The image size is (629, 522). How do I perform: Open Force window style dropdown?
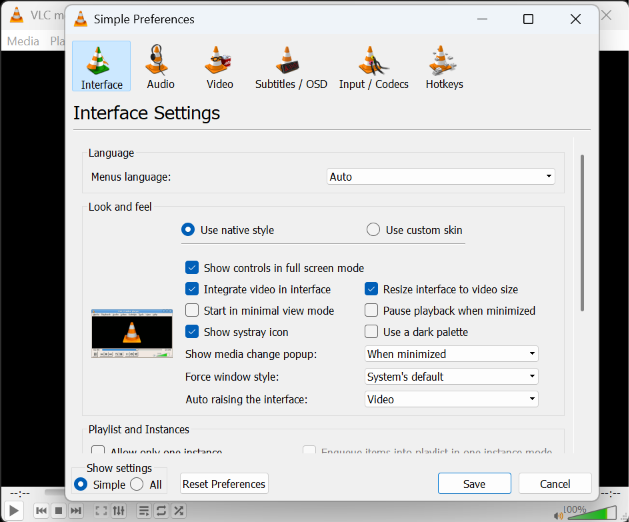click(451, 376)
